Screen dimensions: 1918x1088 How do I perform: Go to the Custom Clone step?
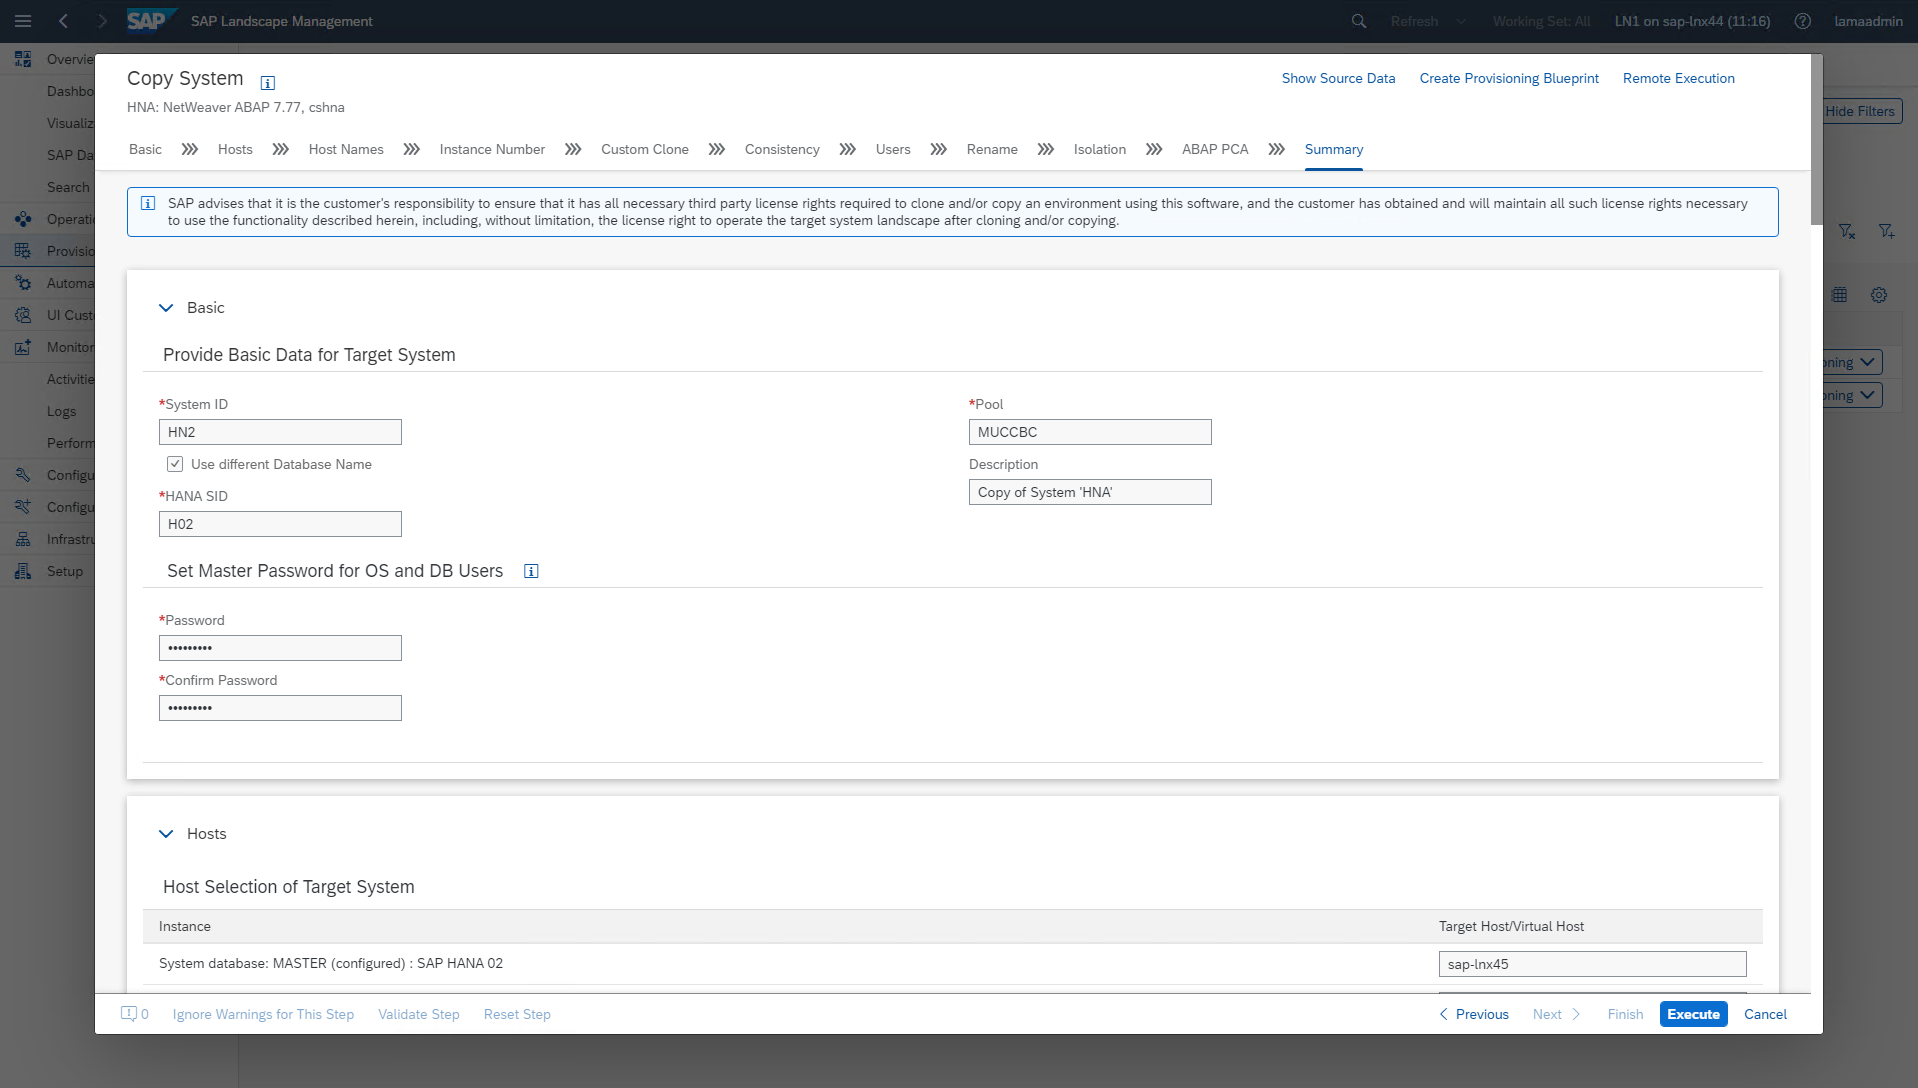[645, 149]
